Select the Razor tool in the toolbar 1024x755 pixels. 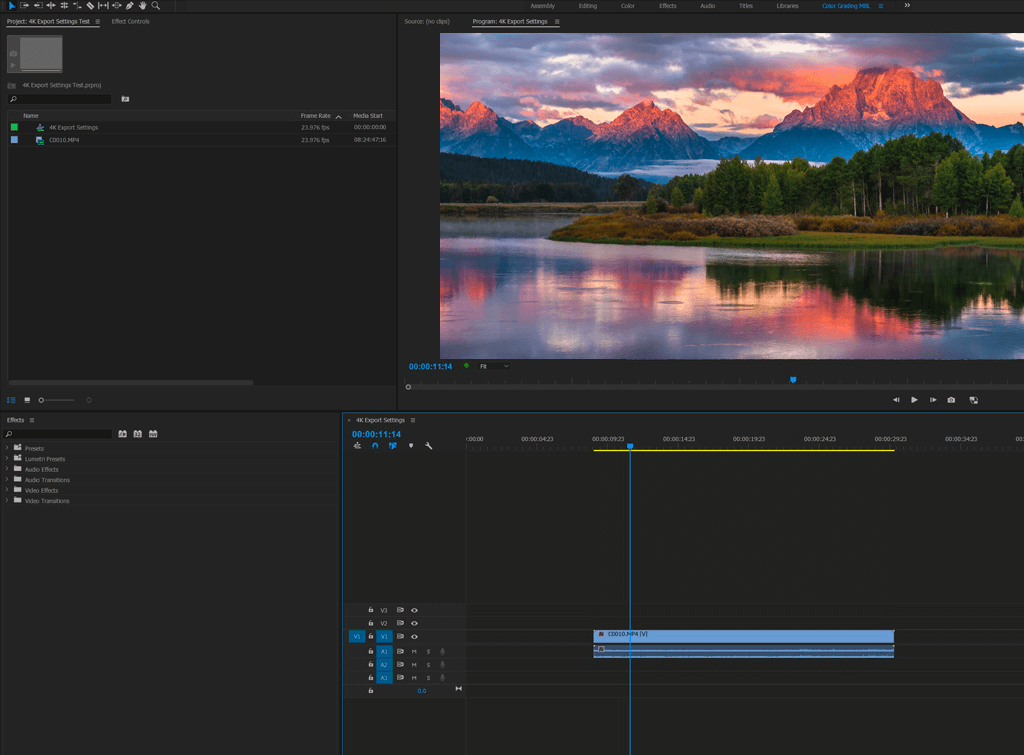pos(90,6)
